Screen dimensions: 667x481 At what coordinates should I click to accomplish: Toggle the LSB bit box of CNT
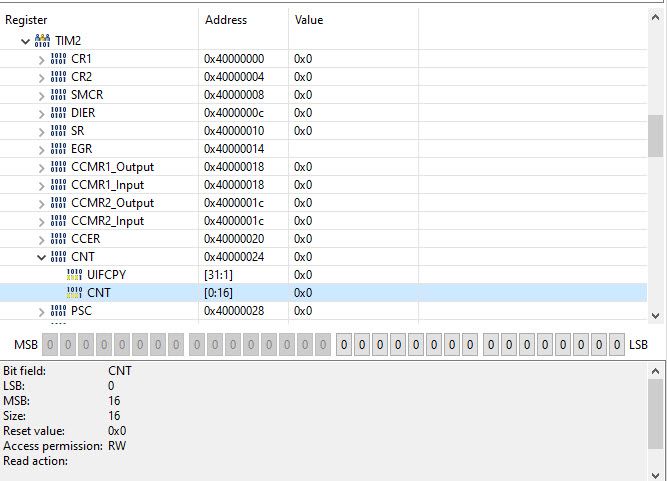(617, 345)
